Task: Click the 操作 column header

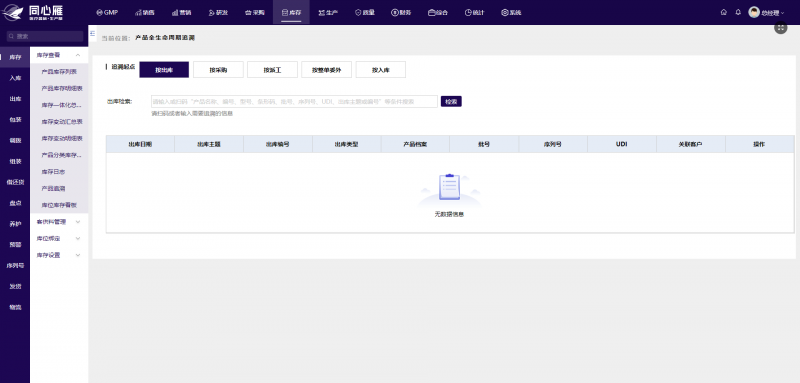Action: [759, 144]
